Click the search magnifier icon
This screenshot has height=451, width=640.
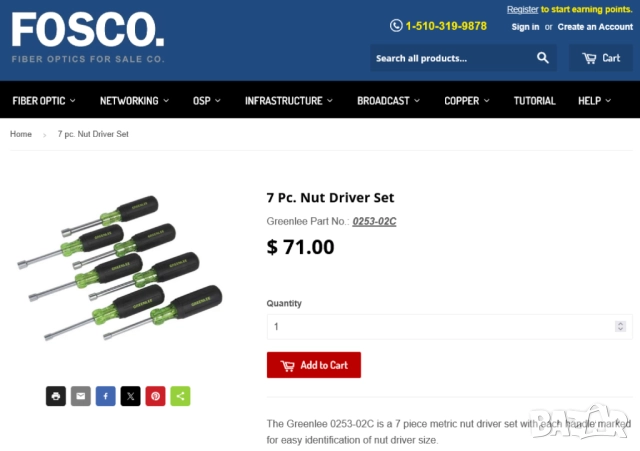pyautogui.click(x=542, y=58)
